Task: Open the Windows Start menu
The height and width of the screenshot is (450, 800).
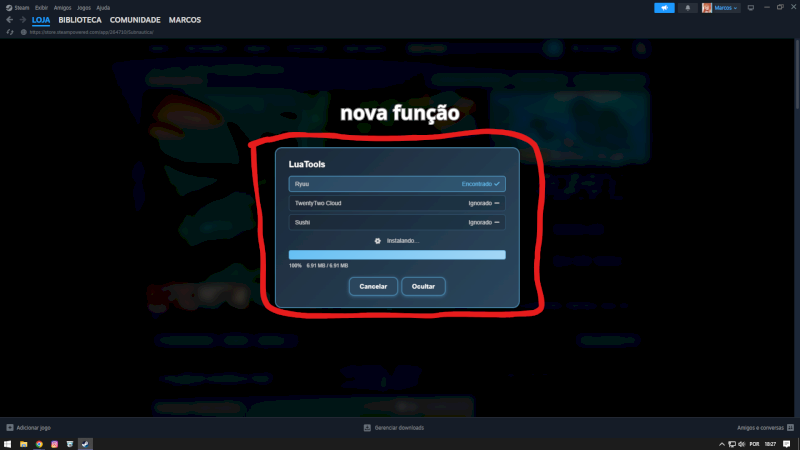Action: 7,444
